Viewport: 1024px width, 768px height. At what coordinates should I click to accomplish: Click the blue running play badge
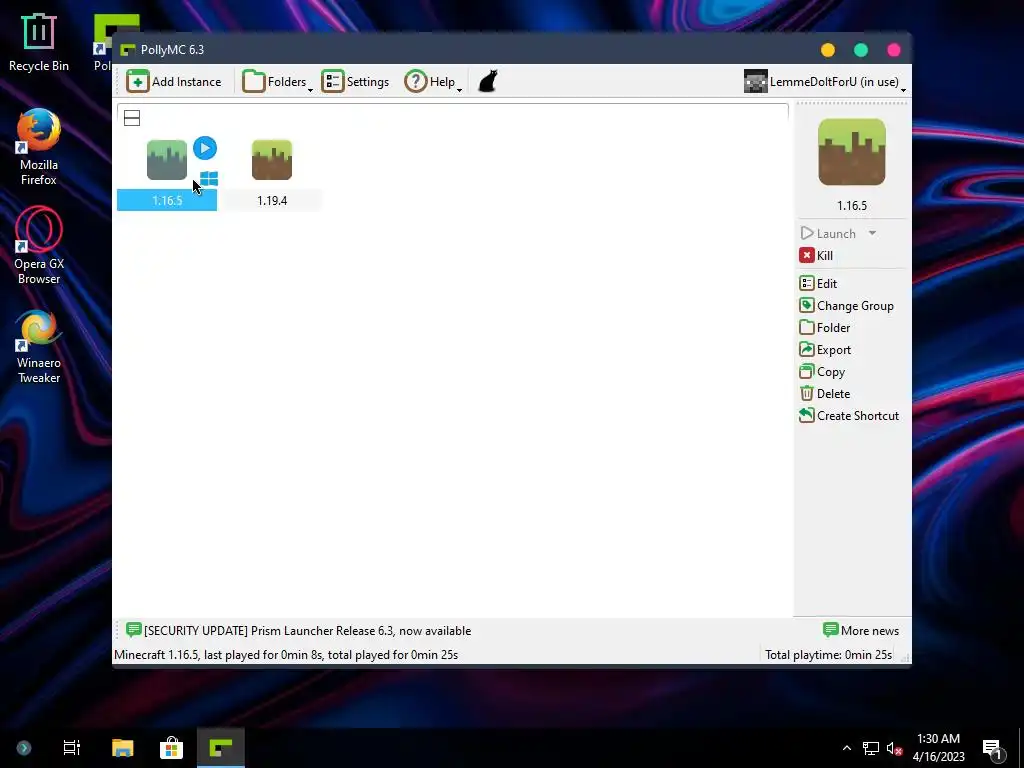click(x=205, y=148)
